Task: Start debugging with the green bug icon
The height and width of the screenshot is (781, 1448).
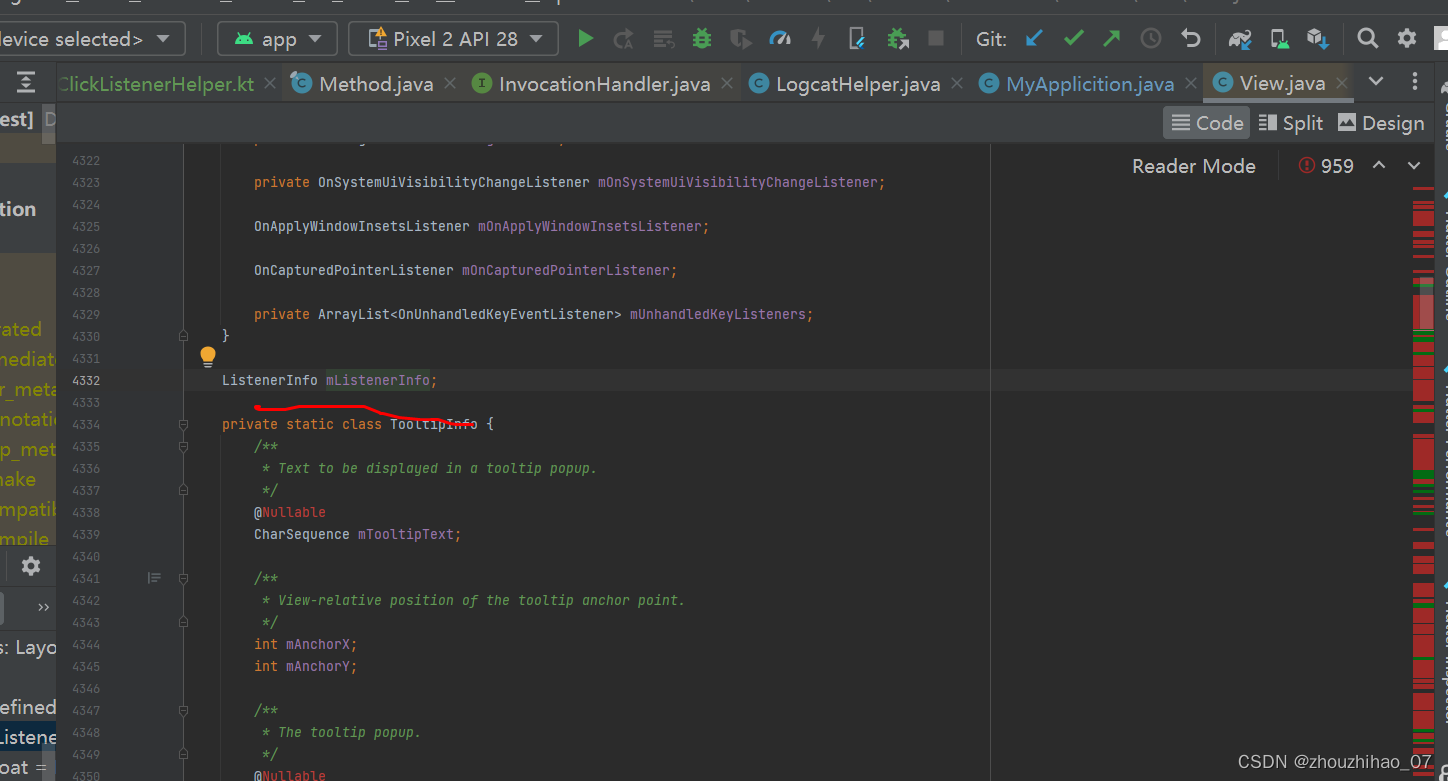Action: point(702,39)
